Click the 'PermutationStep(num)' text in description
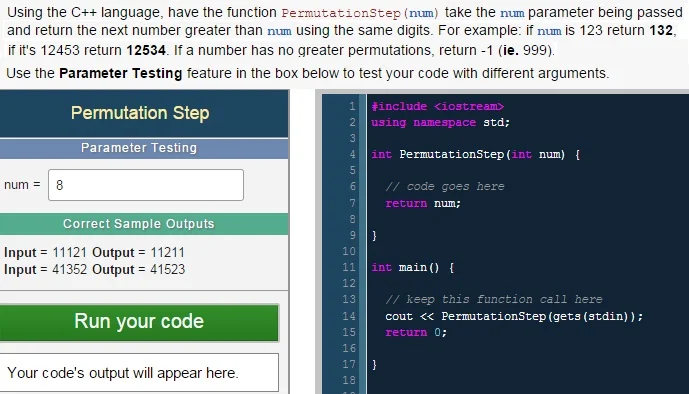The height and width of the screenshot is (394, 689). tap(360, 13)
